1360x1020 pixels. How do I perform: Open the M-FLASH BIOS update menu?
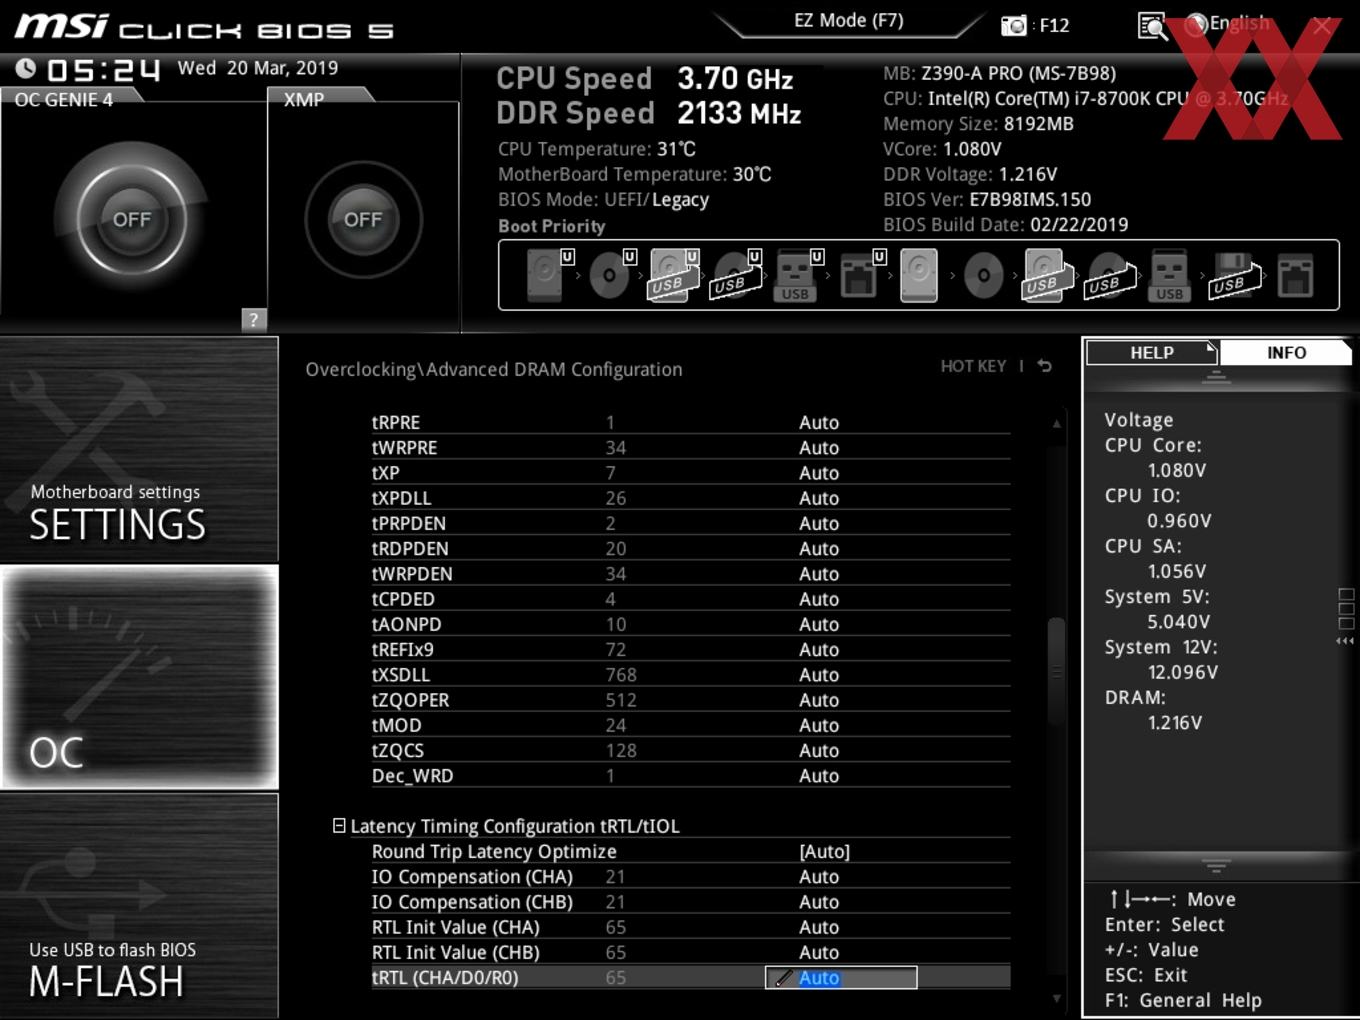[139, 905]
